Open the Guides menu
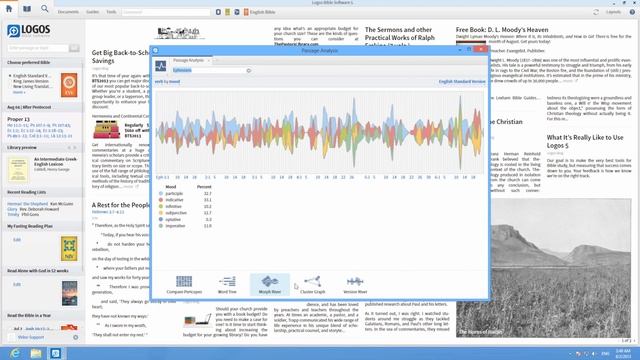The height and width of the screenshot is (360, 640). click(93, 12)
